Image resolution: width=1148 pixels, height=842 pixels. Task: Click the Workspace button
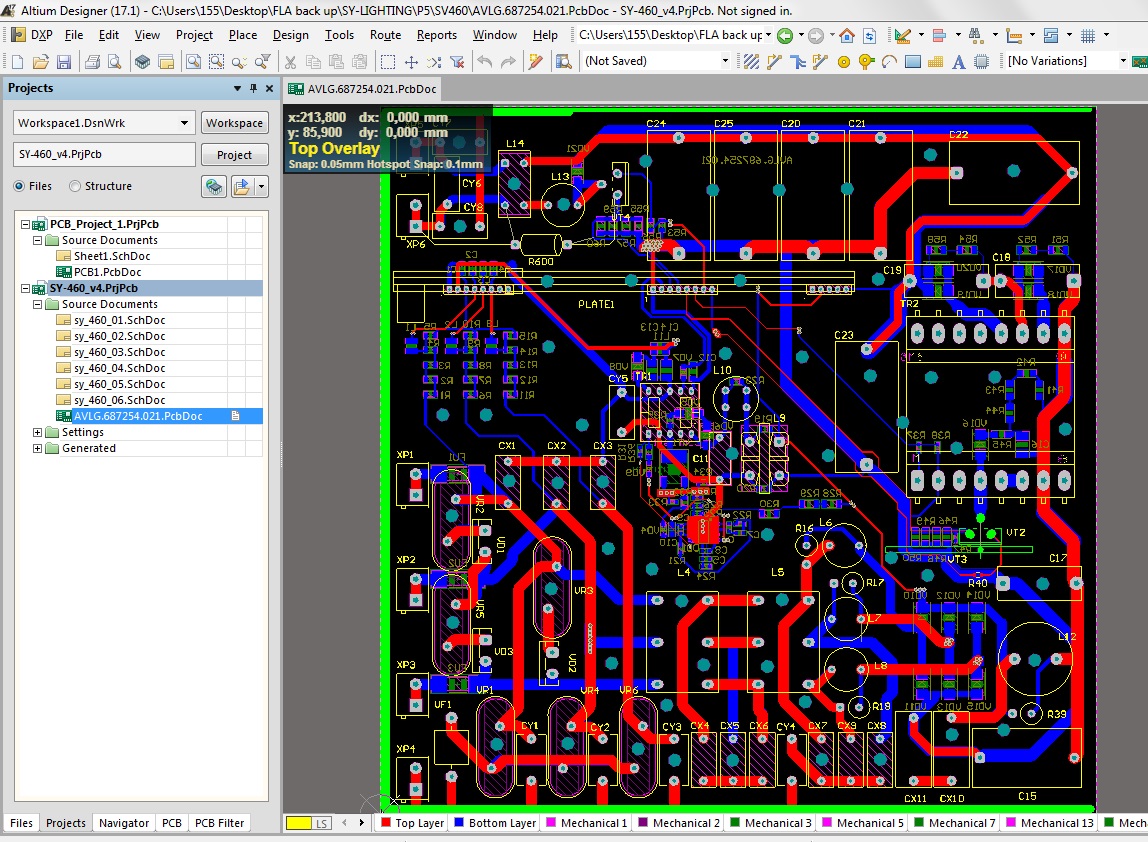tap(234, 123)
